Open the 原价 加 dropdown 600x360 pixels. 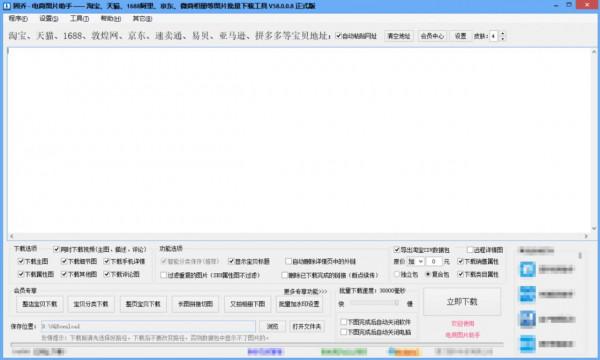tap(415, 262)
